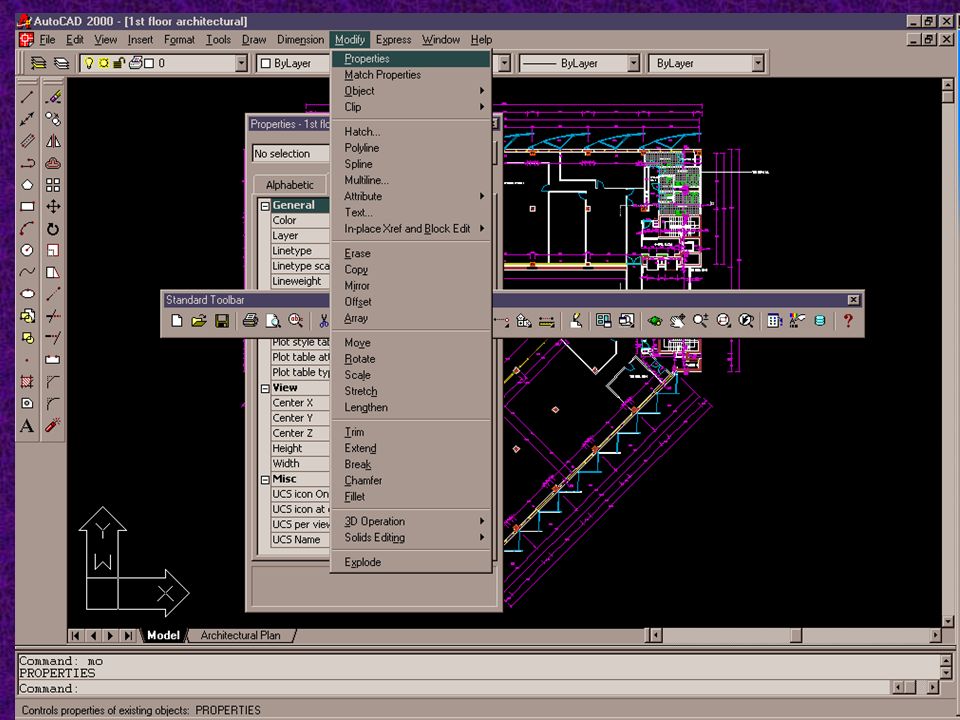
Task: Click the Explode dynamite icon
Action: pos(53,424)
